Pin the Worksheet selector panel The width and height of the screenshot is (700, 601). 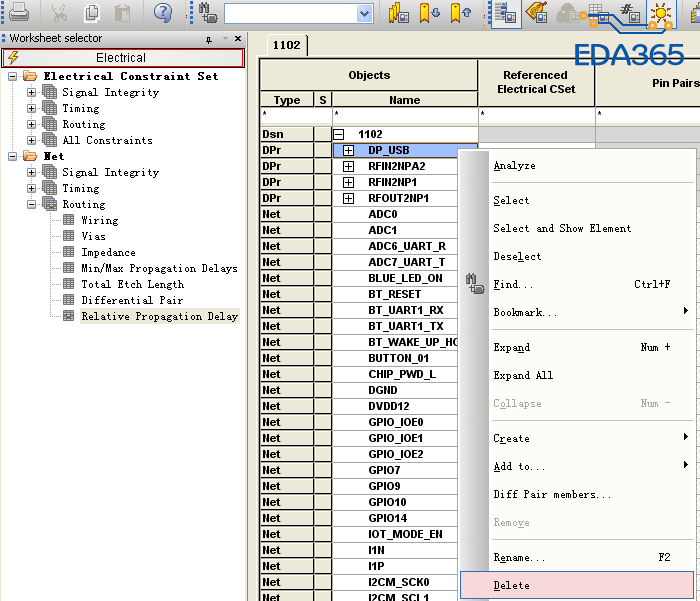point(209,39)
